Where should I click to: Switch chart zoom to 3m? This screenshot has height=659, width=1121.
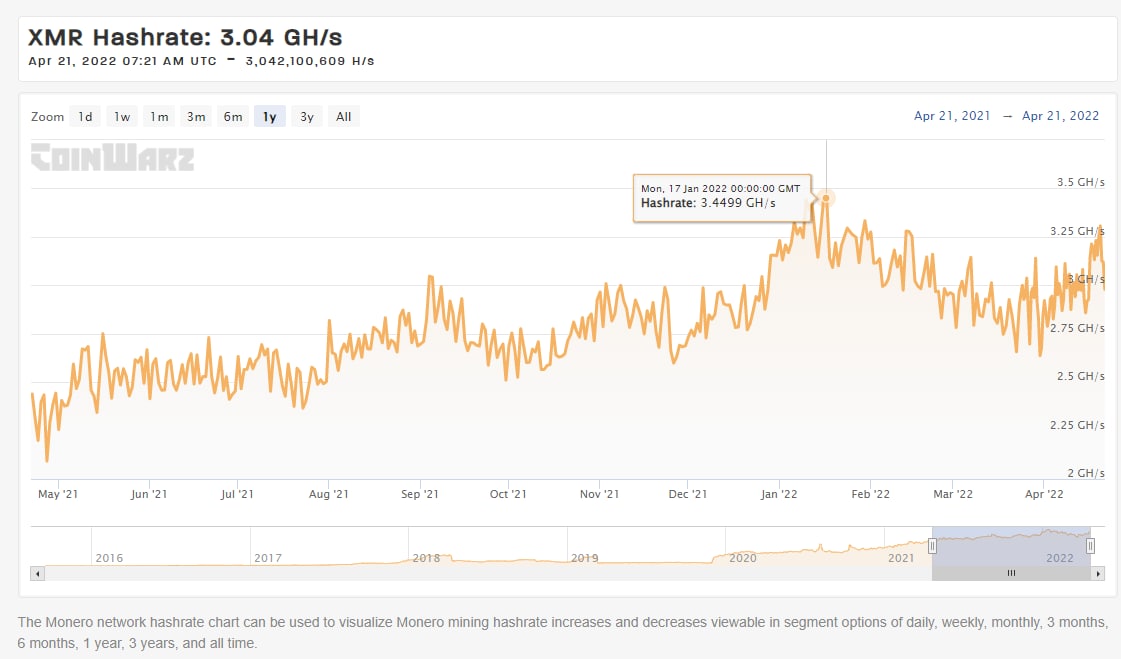coord(196,117)
